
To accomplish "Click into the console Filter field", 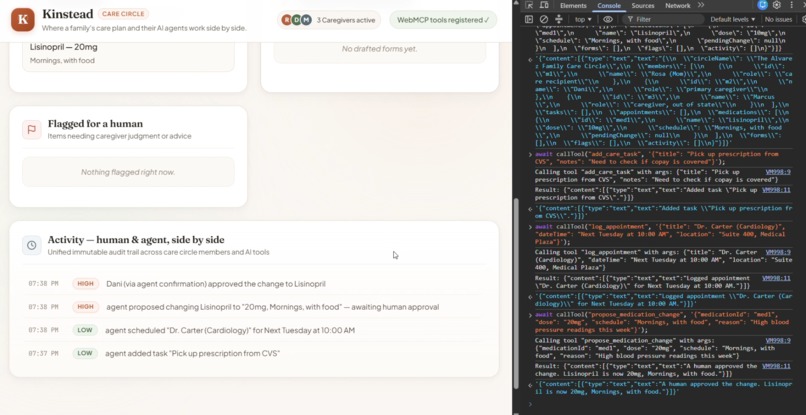I will point(663,20).
